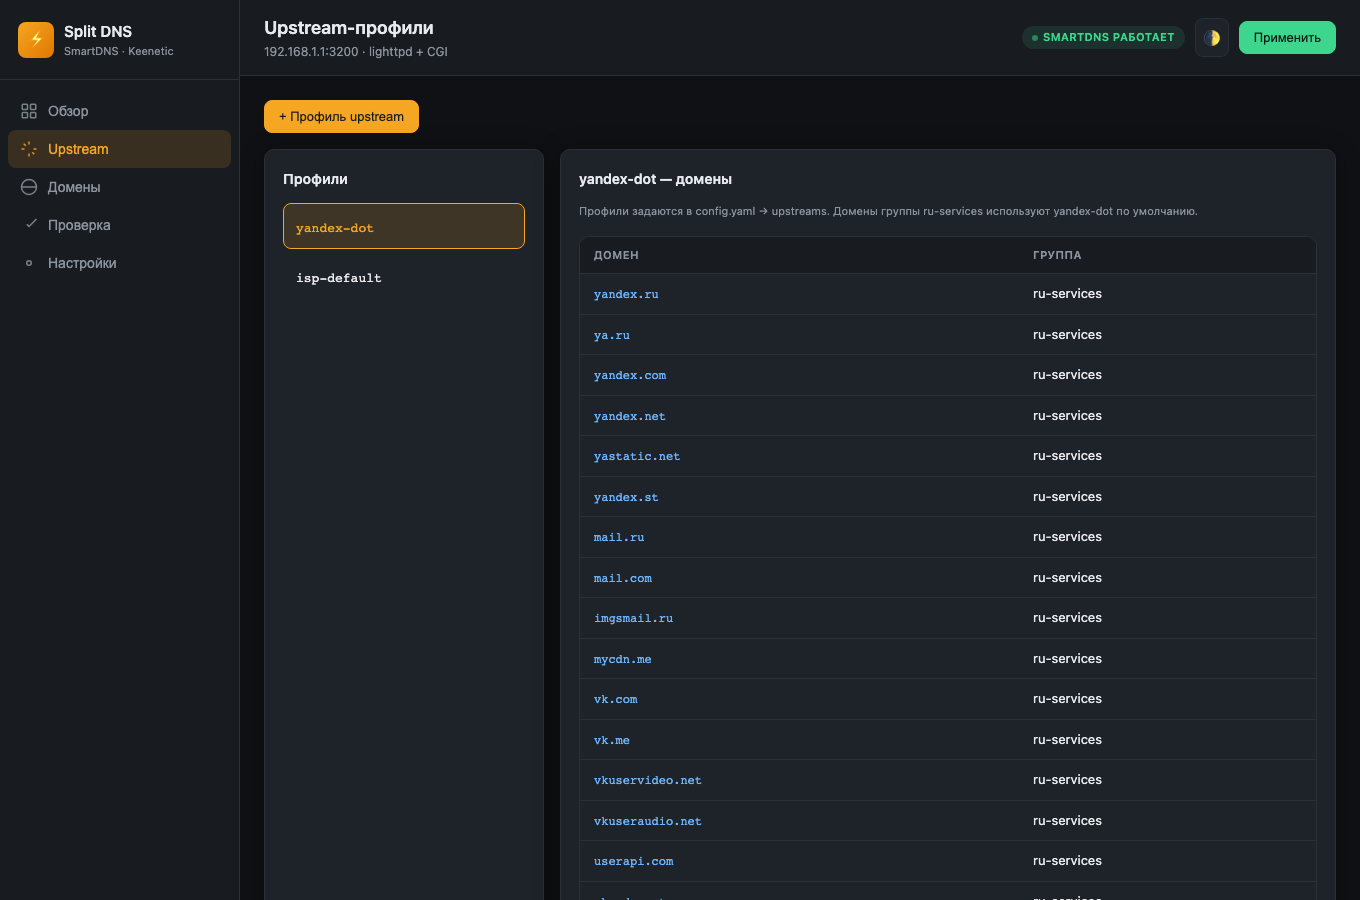Click the ru-services group for mail.ru
This screenshot has width=1360, height=900.
(1067, 537)
